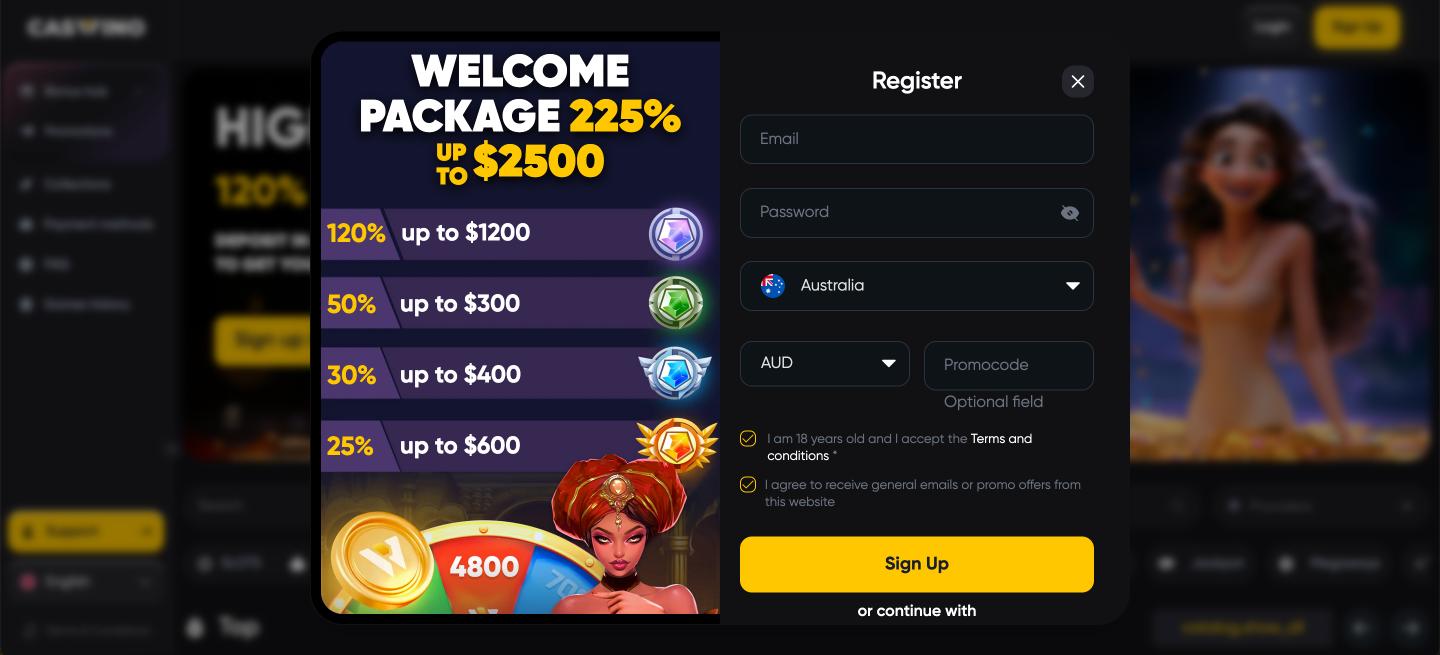Toggle password visibility eye icon
Viewport: 1440px width, 655px height.
(1069, 213)
